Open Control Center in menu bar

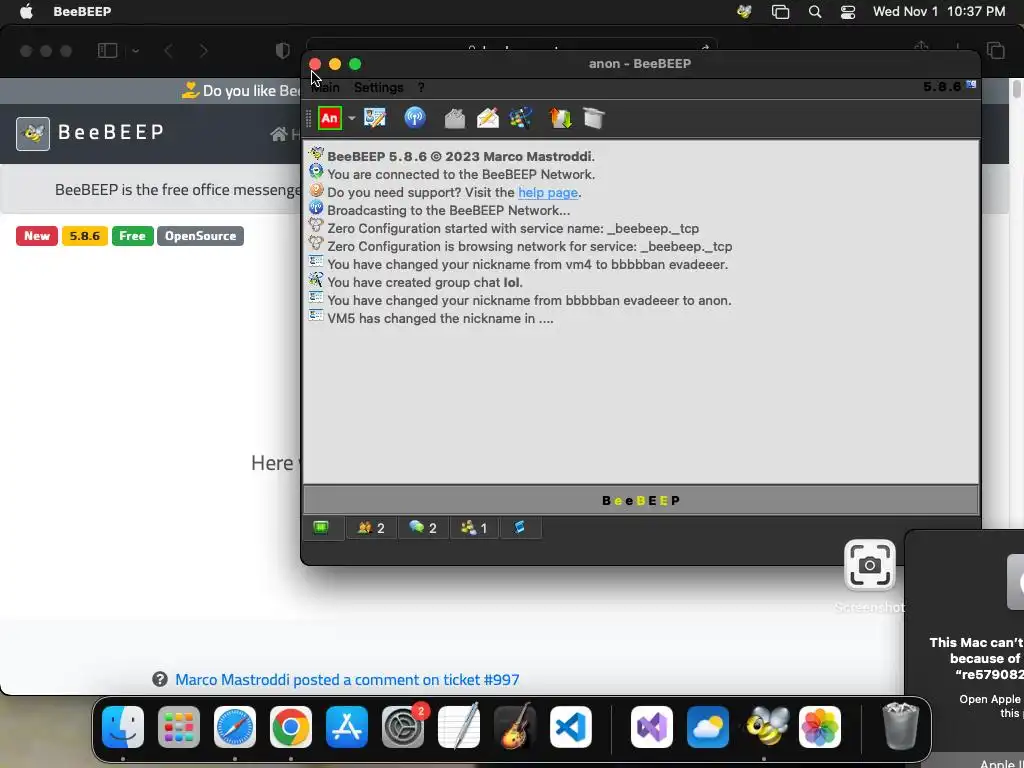coord(848,11)
